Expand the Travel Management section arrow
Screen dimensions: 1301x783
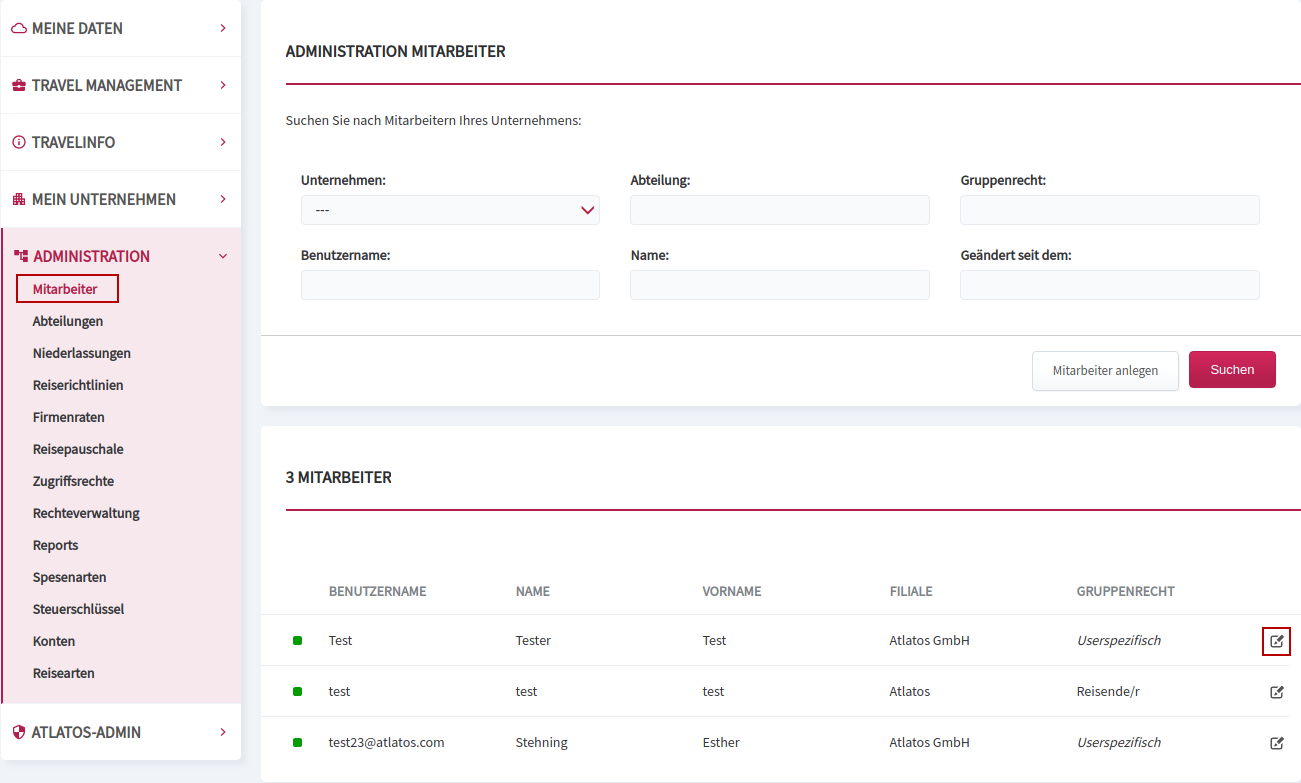coord(223,85)
